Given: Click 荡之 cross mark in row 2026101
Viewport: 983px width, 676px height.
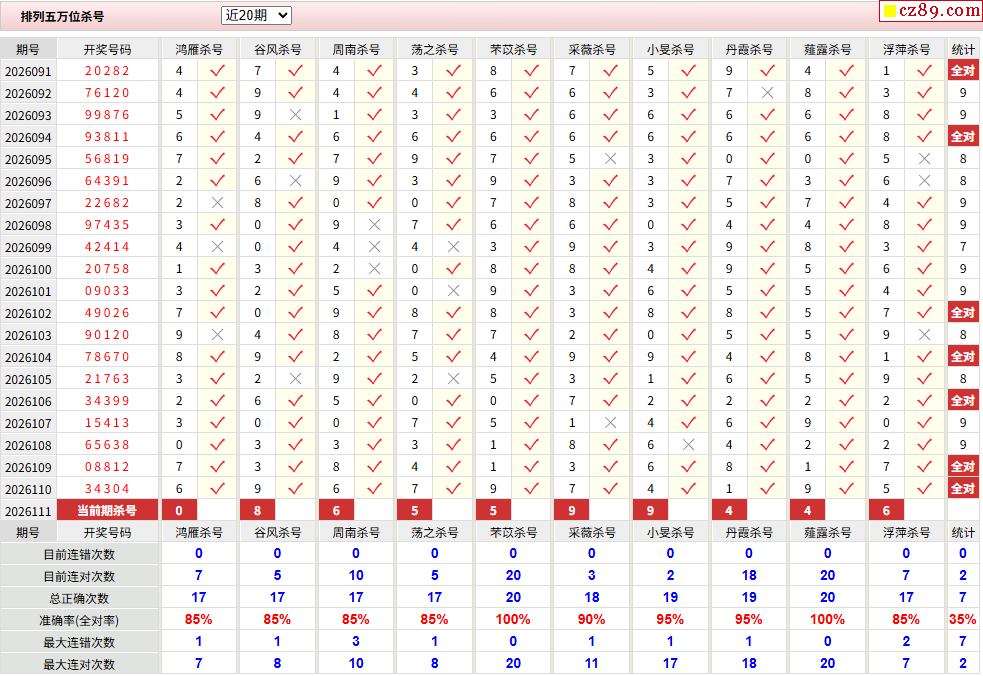Looking at the screenshot, I should (x=453, y=291).
